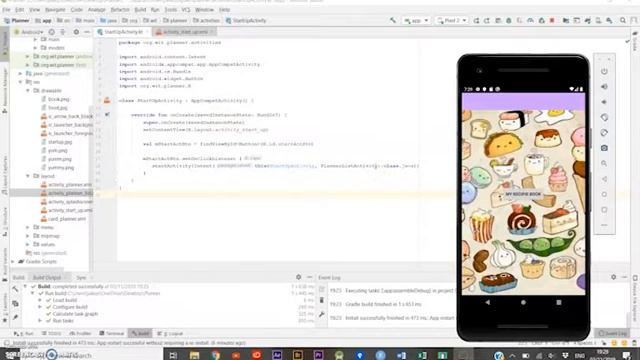Image resolution: width=640 pixels, height=360 pixels.
Task: Open the Profiler tool window button
Action: (80, 333)
